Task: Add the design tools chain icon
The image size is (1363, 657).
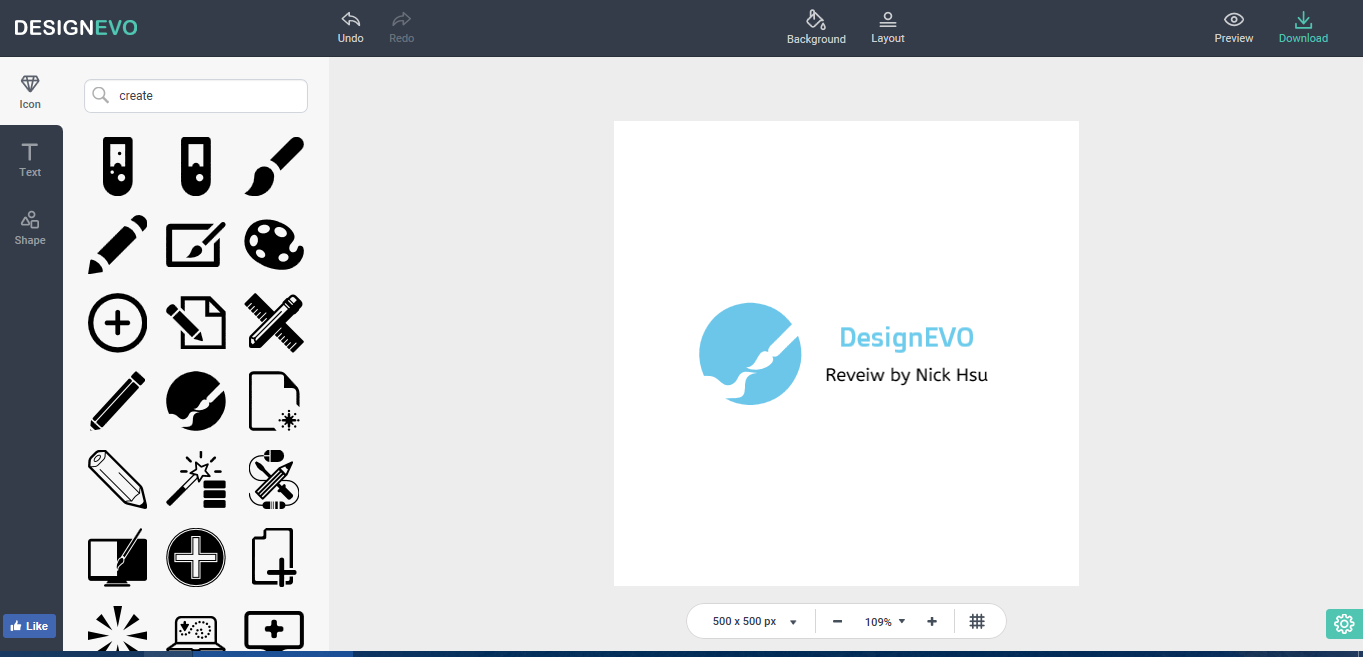Action: point(274,479)
